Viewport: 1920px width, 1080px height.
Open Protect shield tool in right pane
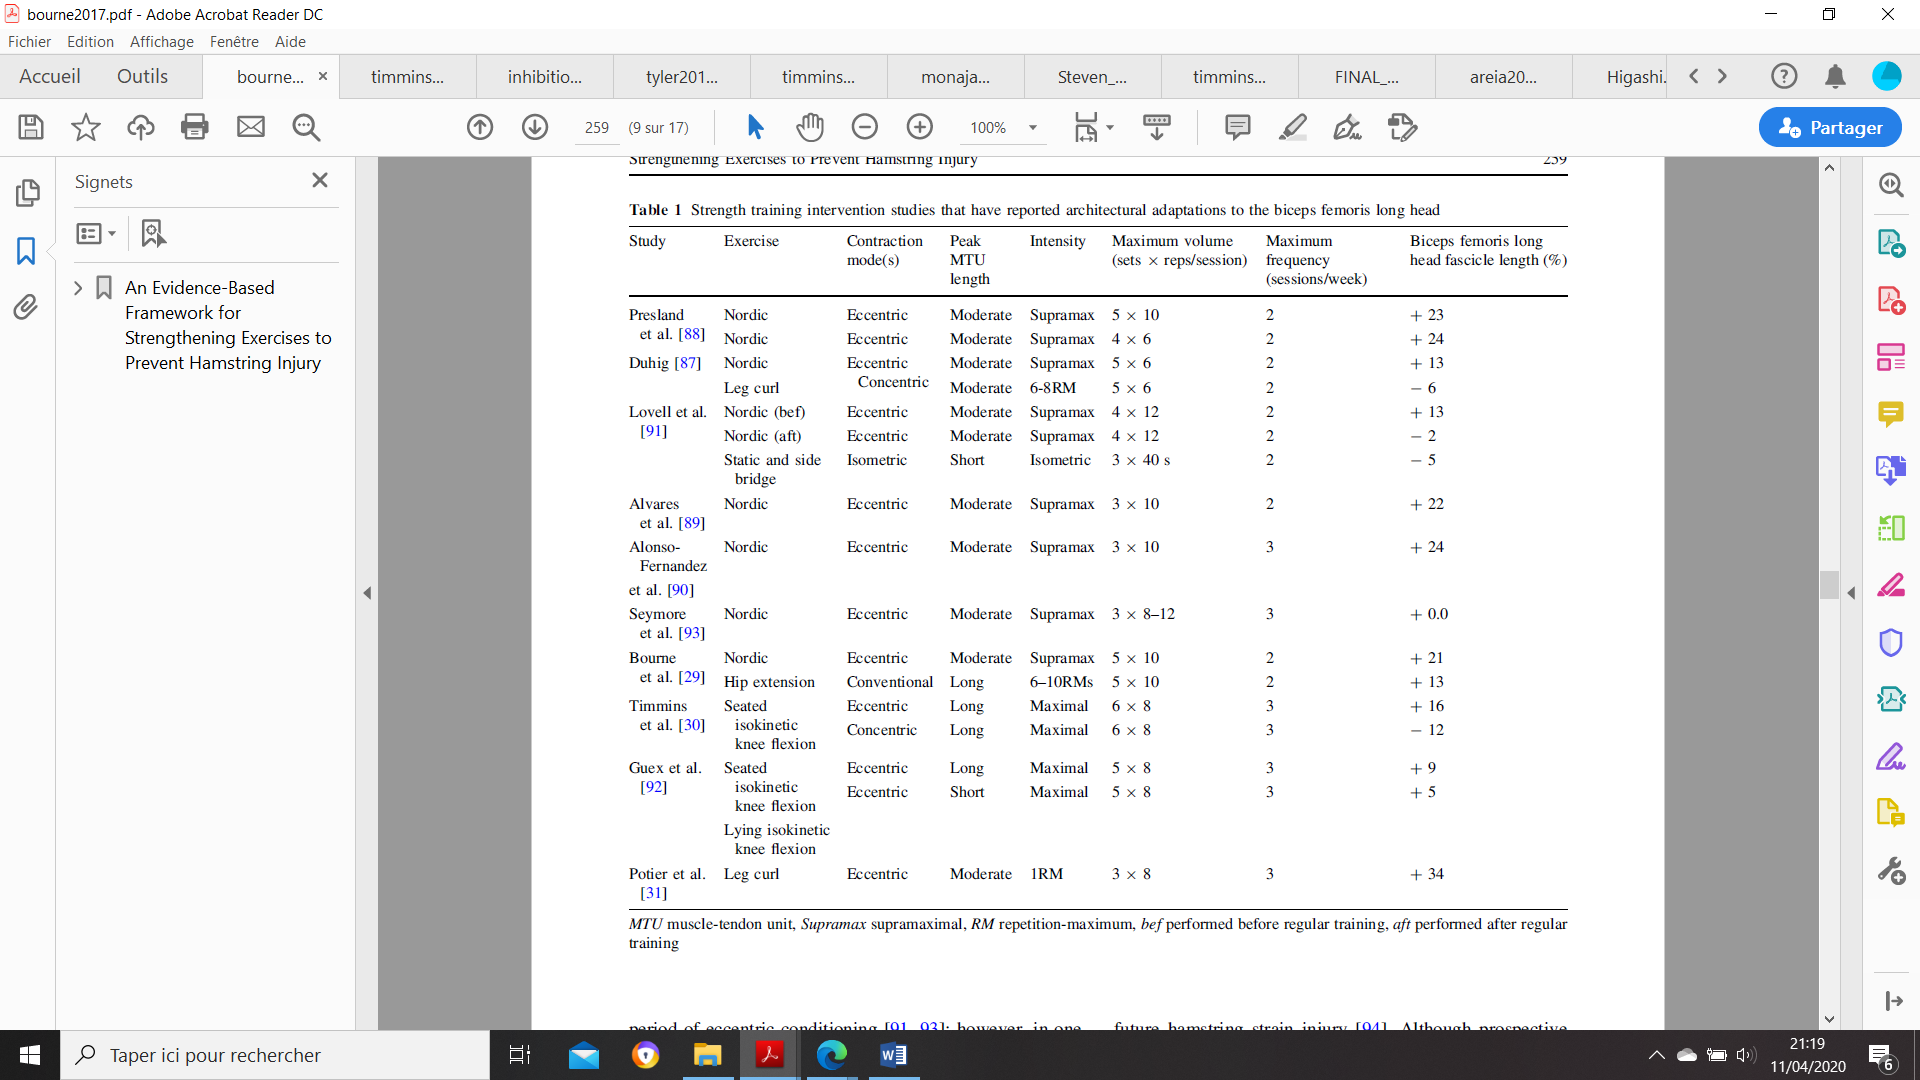pos(1891,642)
